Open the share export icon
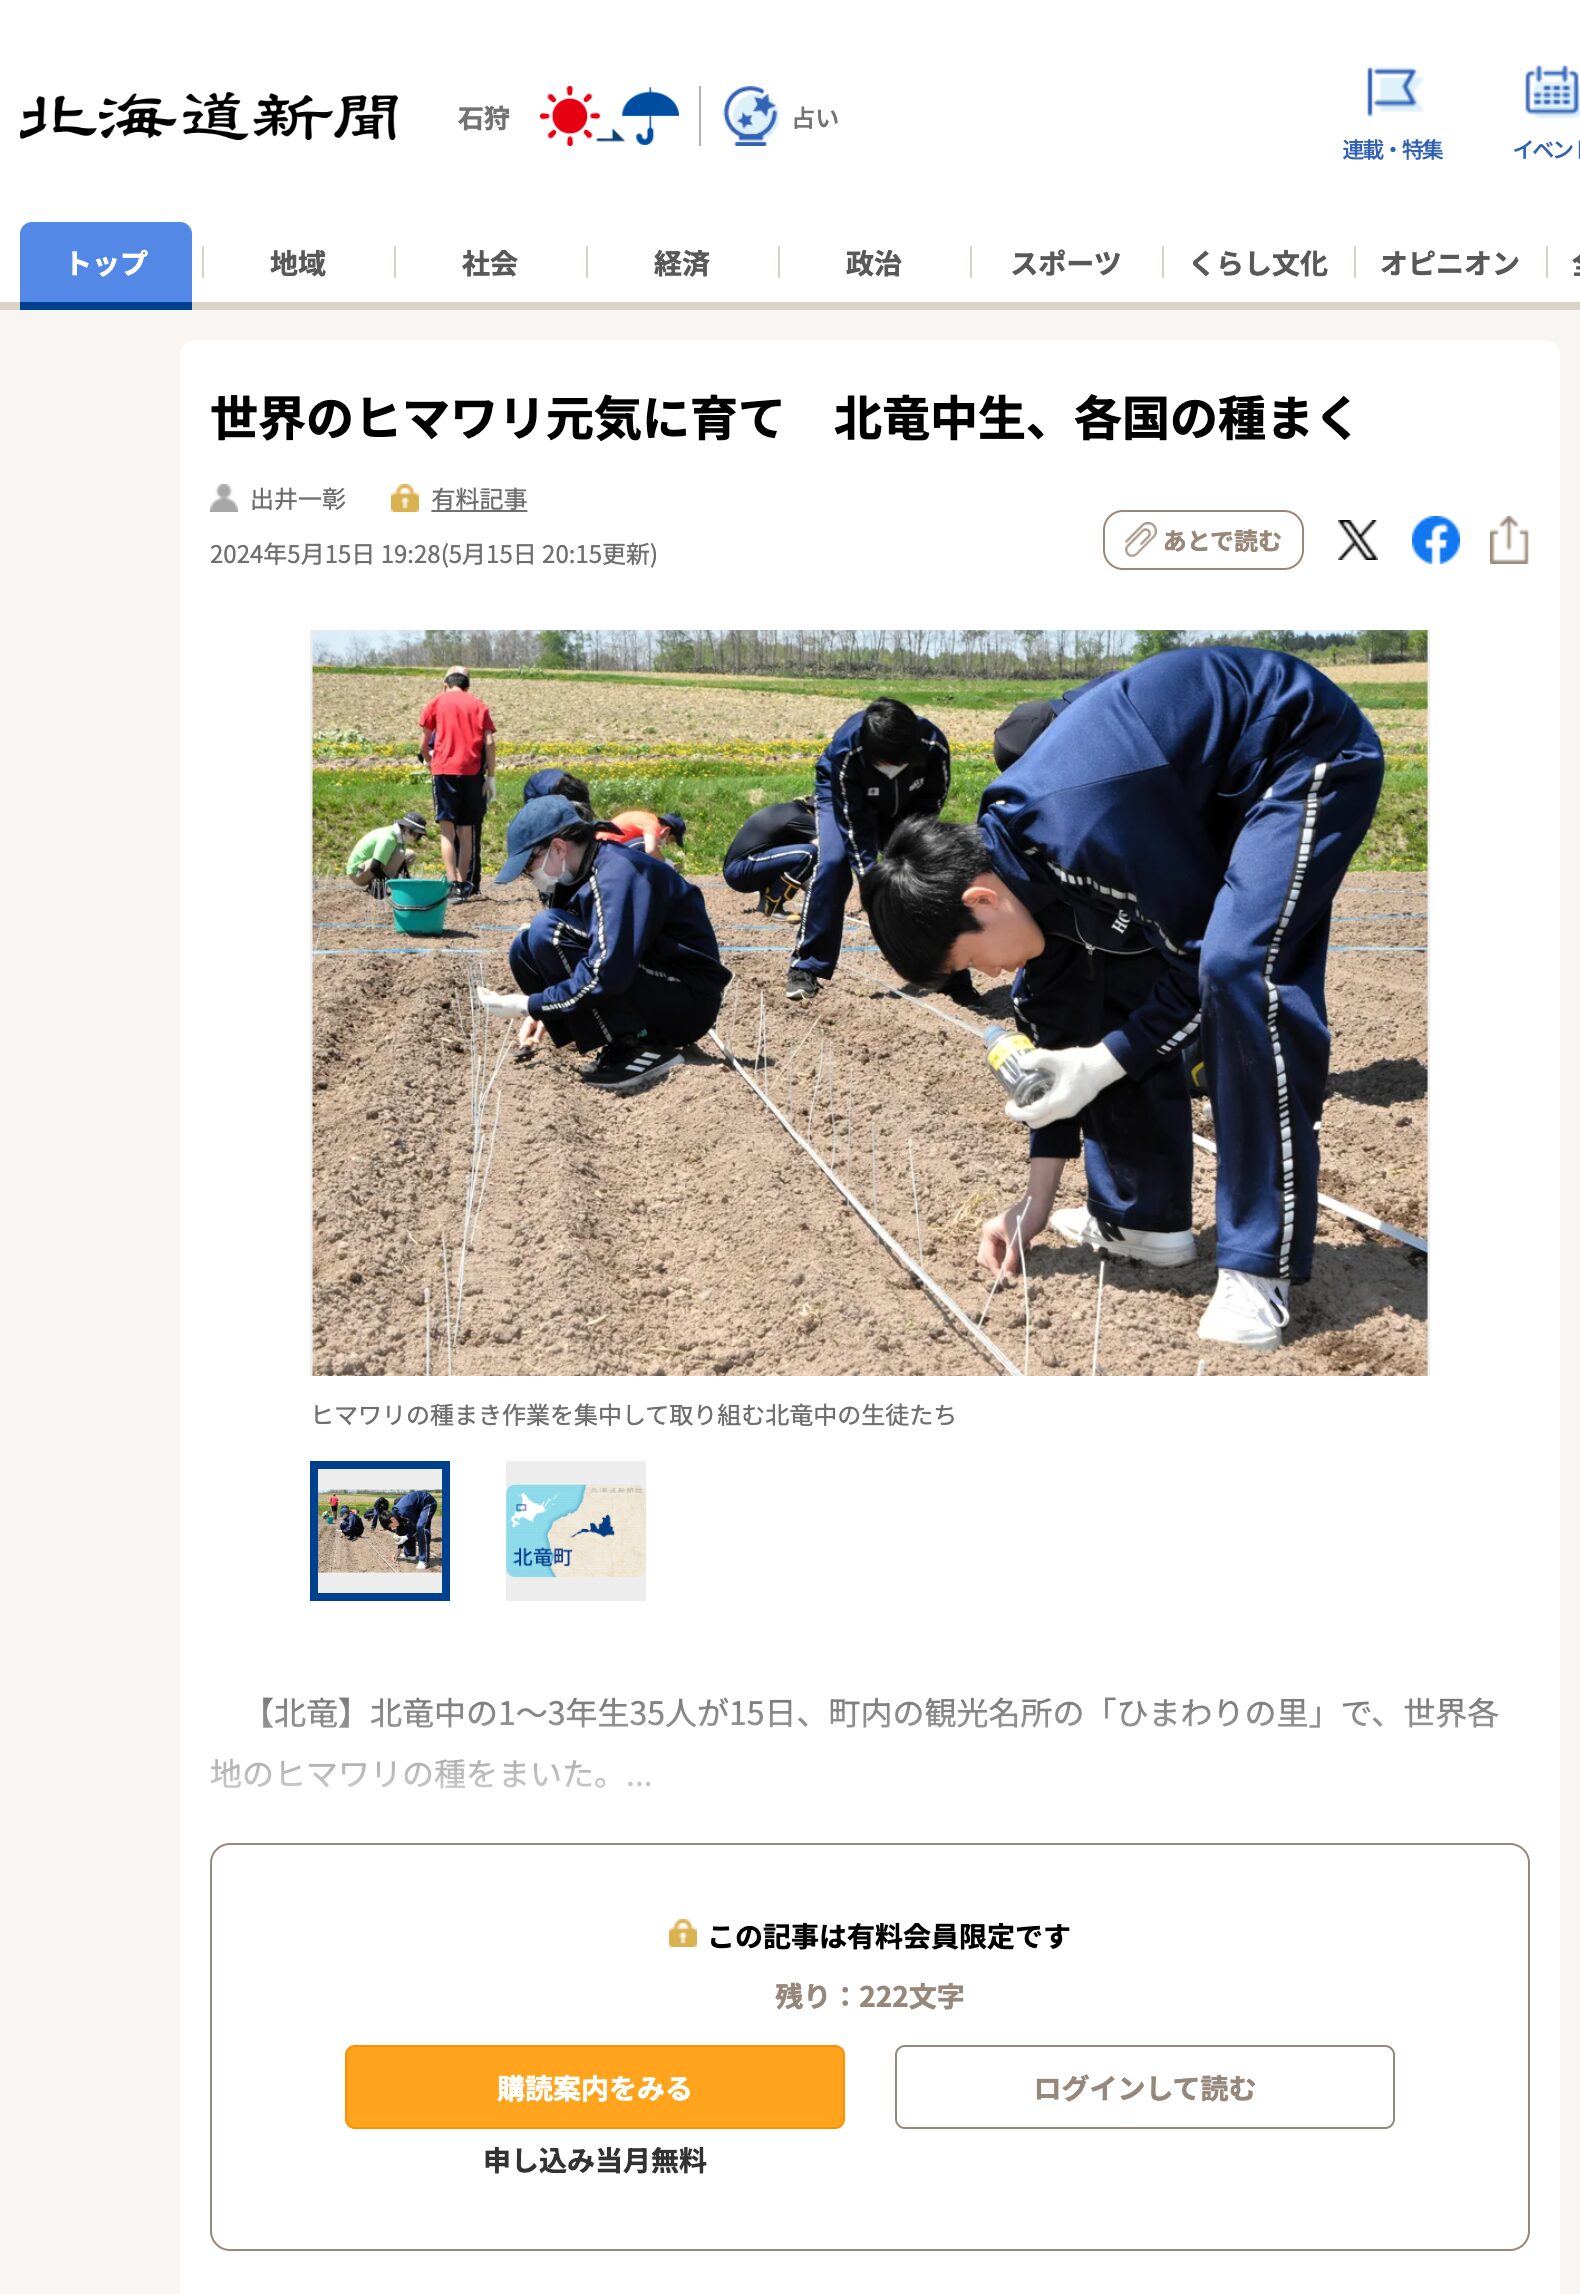 (1508, 540)
